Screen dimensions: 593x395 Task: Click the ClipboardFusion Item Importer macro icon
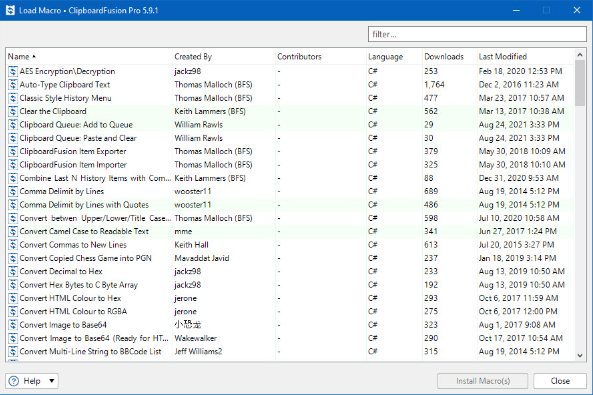13,165
